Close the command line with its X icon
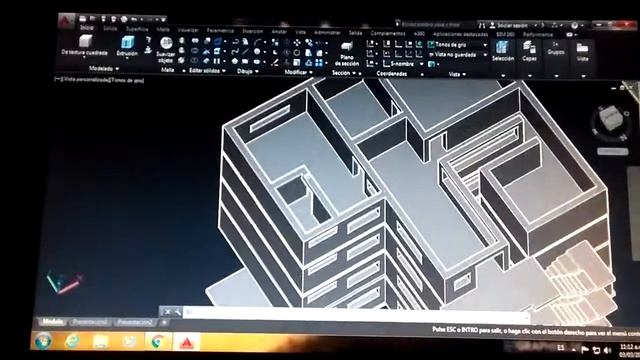This screenshot has width=640, height=360. click(167, 312)
